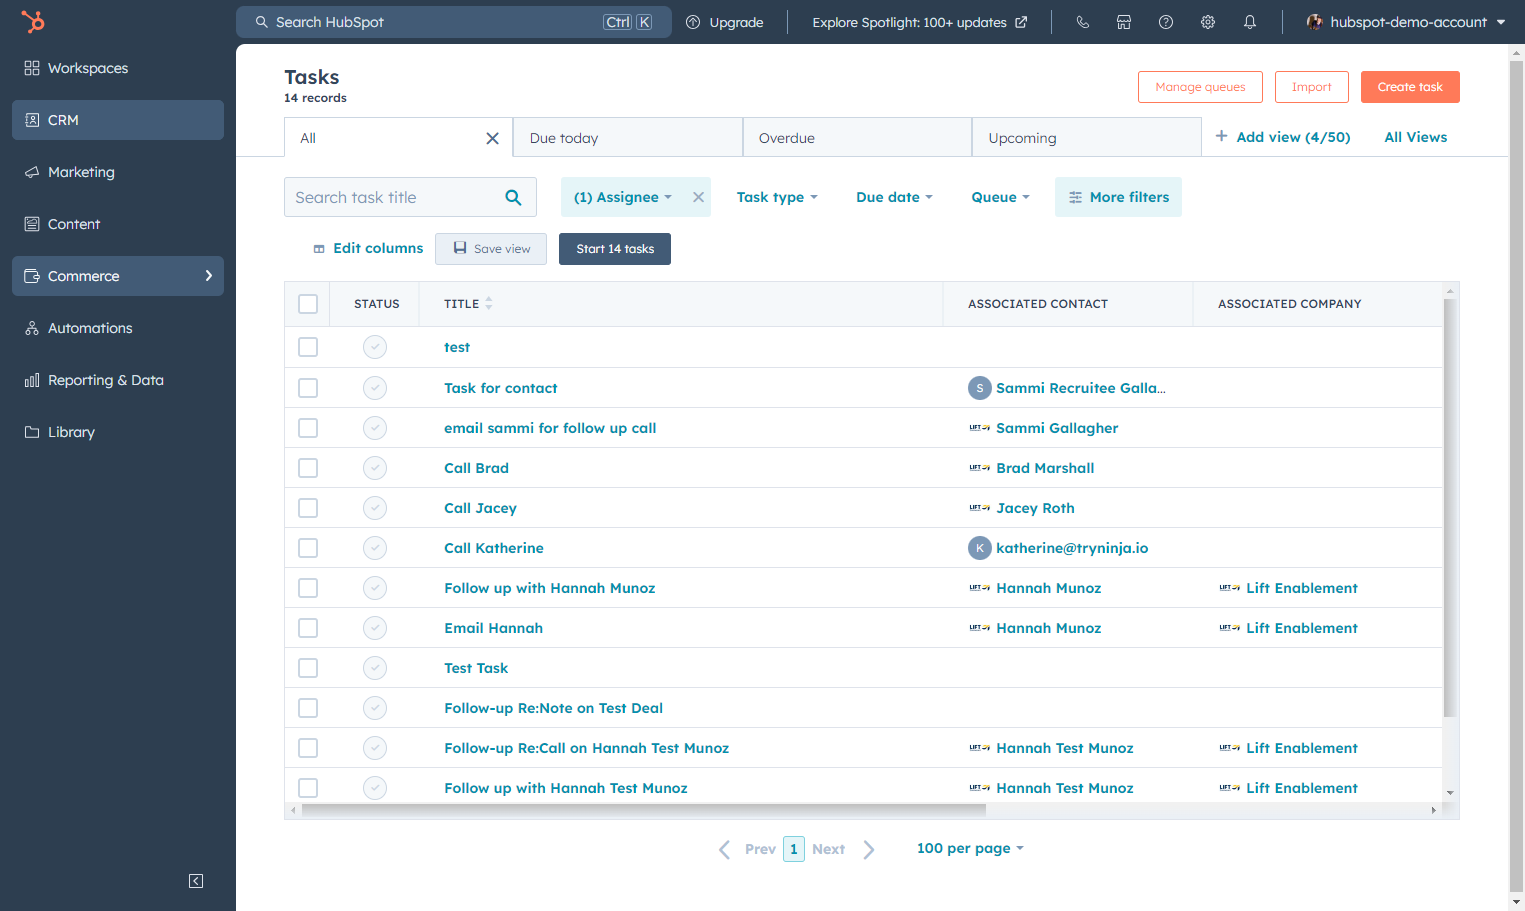Screen dimensions: 1525x911
Task: Open the Settings gear icon
Action: pos(1208,22)
